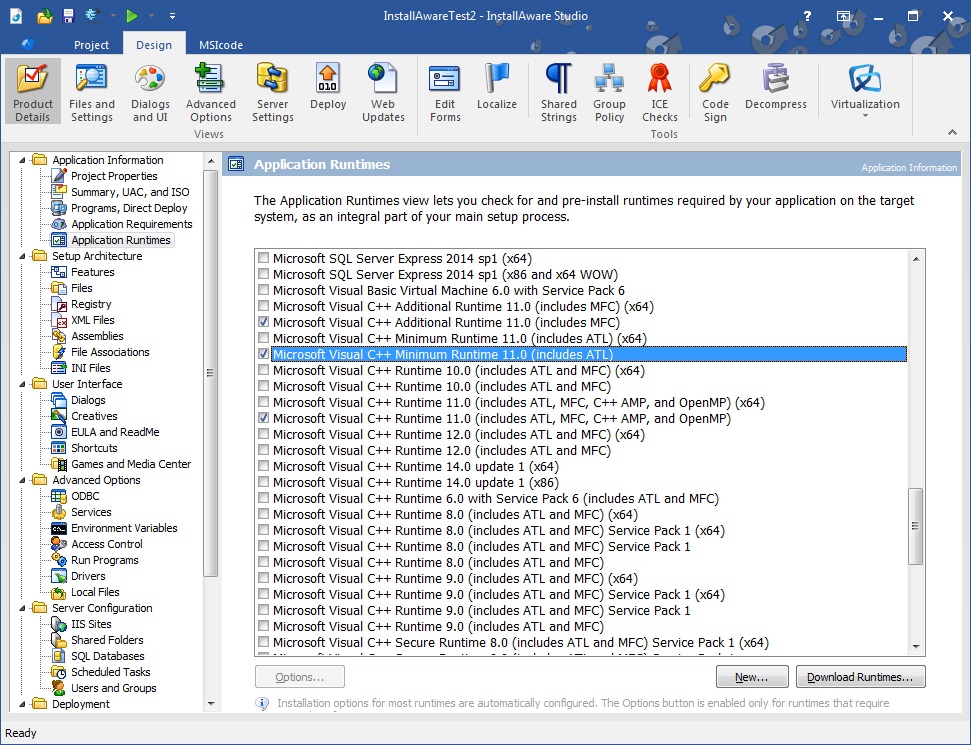The height and width of the screenshot is (745, 971).
Task: Select Project Properties in tree
Action: click(114, 176)
